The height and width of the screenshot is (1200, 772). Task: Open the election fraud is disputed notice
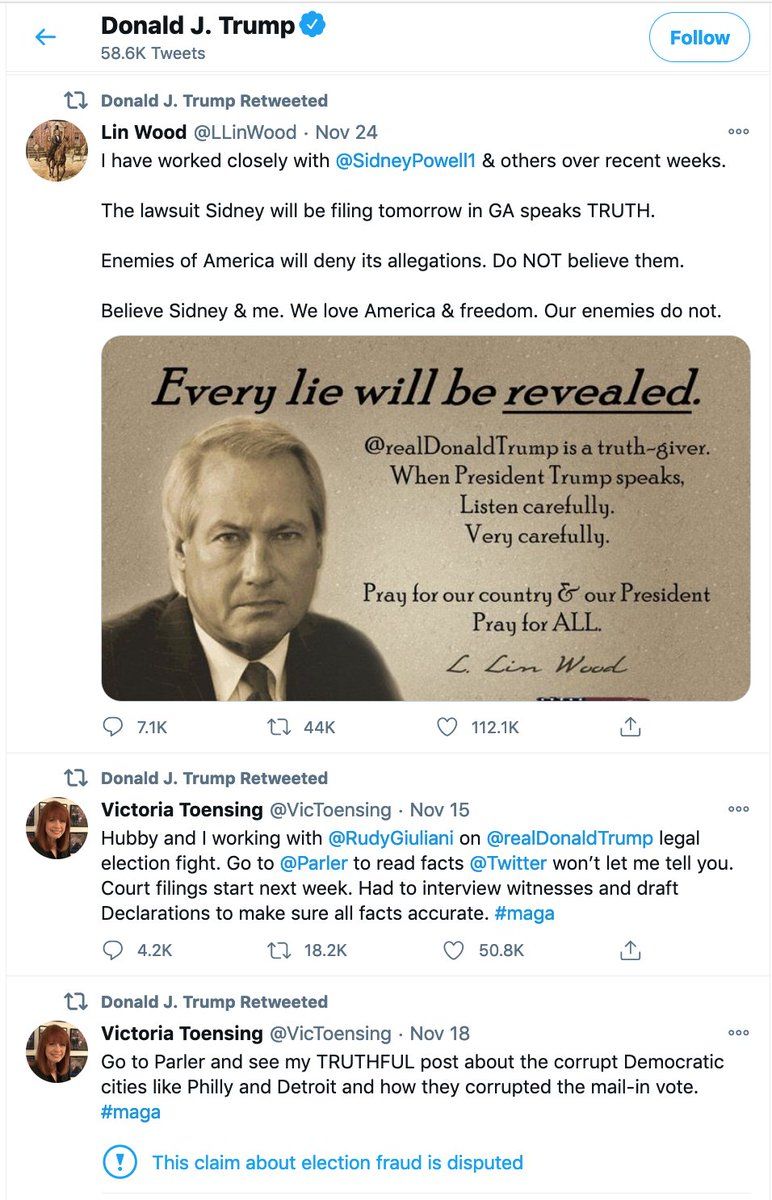point(337,1163)
